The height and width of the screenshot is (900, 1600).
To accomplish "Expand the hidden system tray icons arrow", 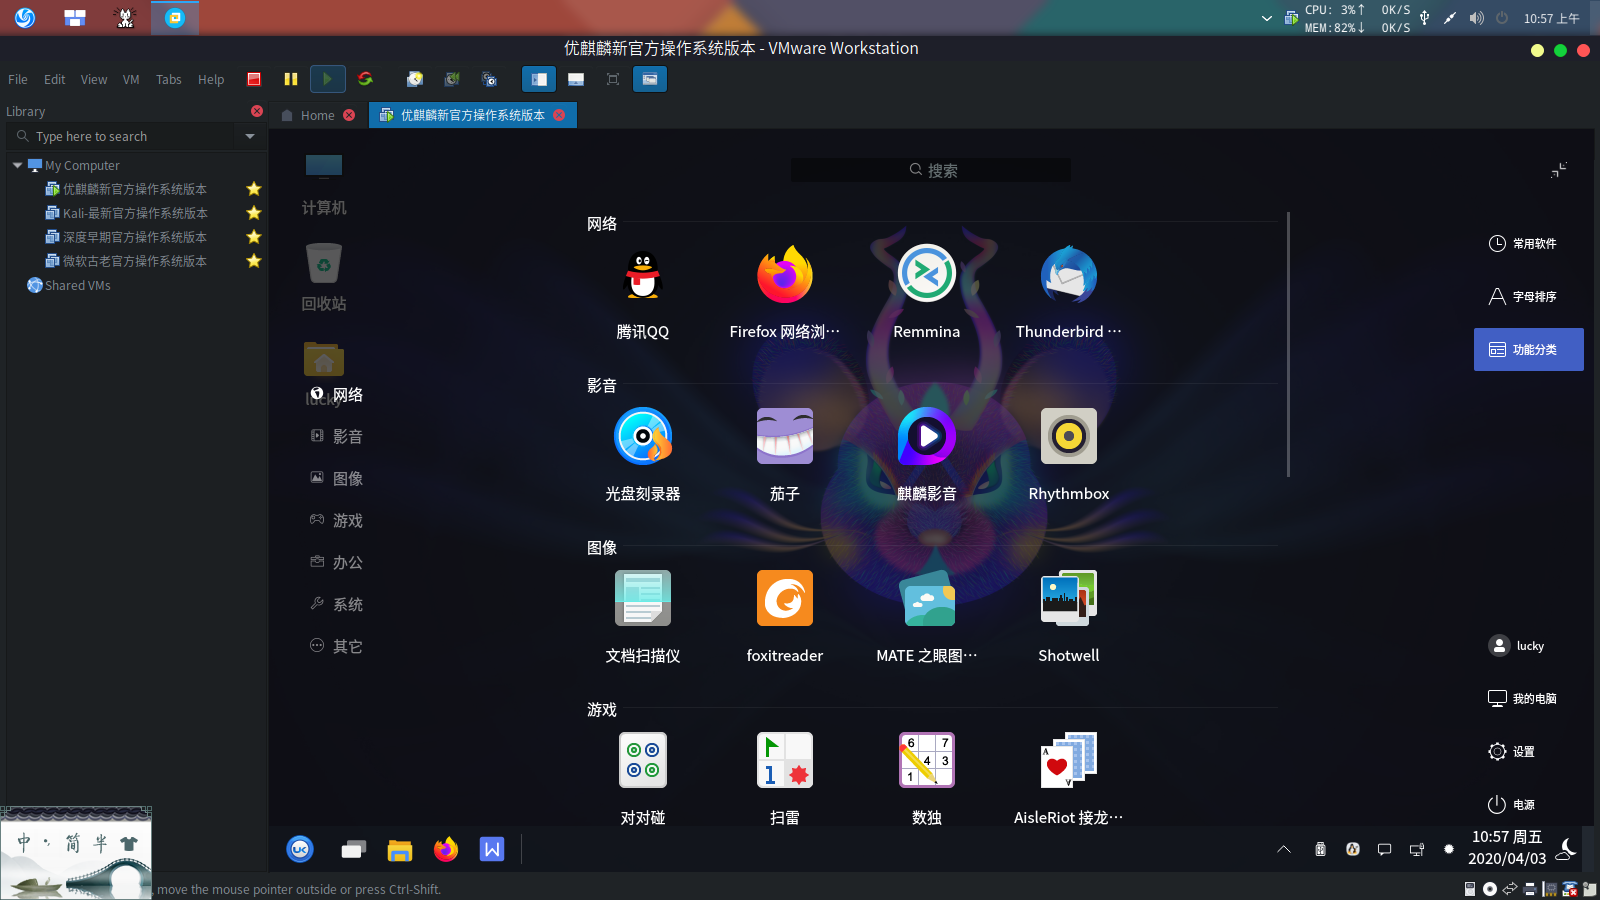I will pyautogui.click(x=1284, y=849).
